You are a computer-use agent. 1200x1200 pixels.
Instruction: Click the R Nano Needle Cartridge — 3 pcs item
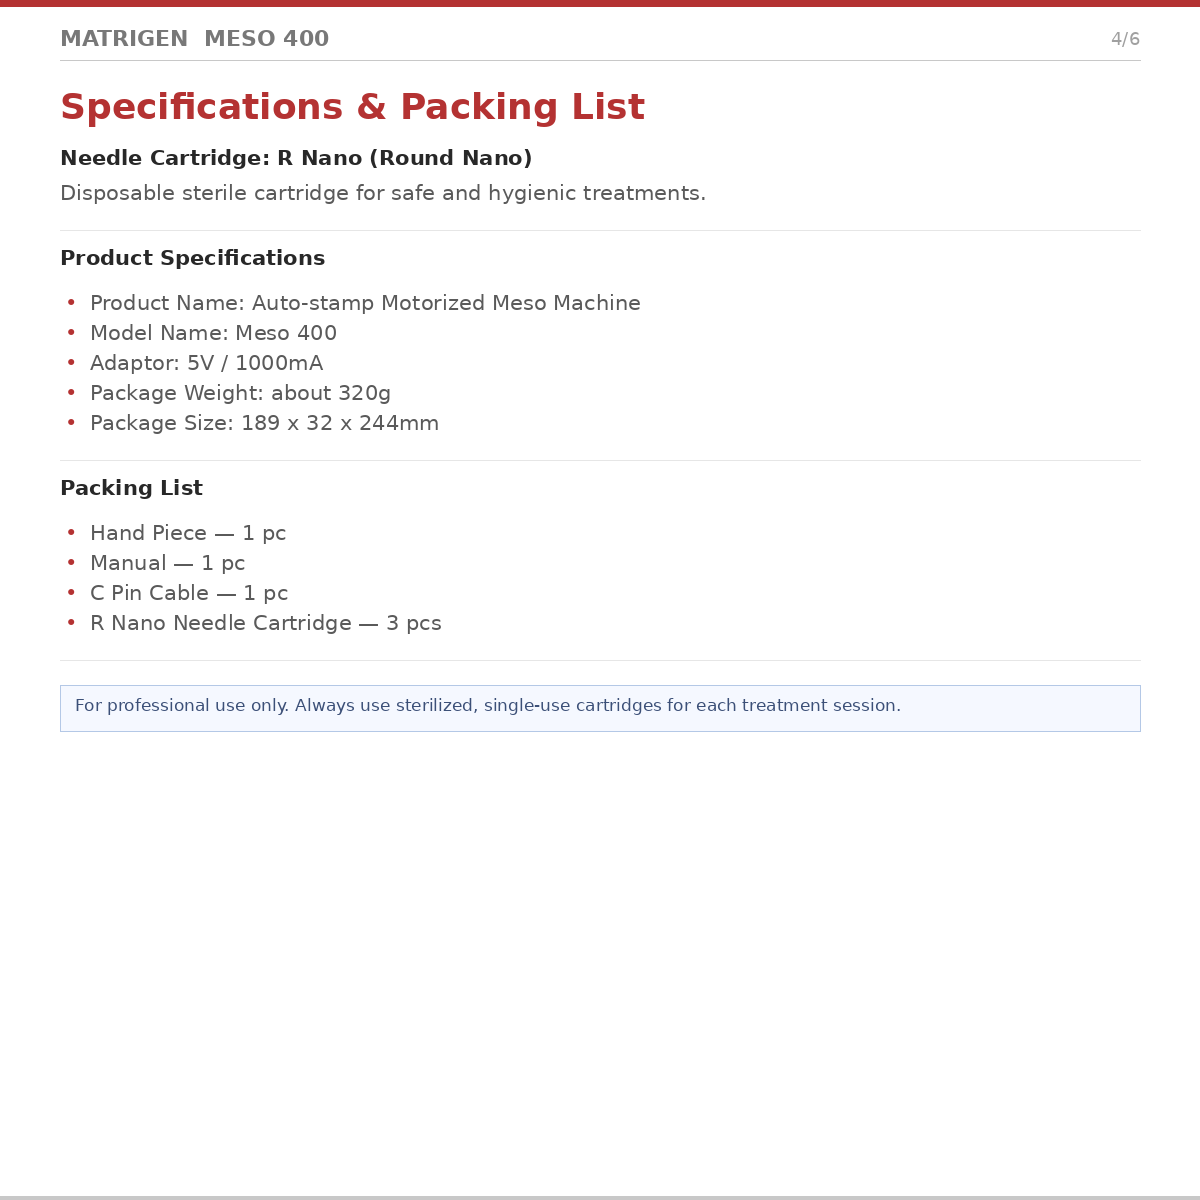point(265,624)
